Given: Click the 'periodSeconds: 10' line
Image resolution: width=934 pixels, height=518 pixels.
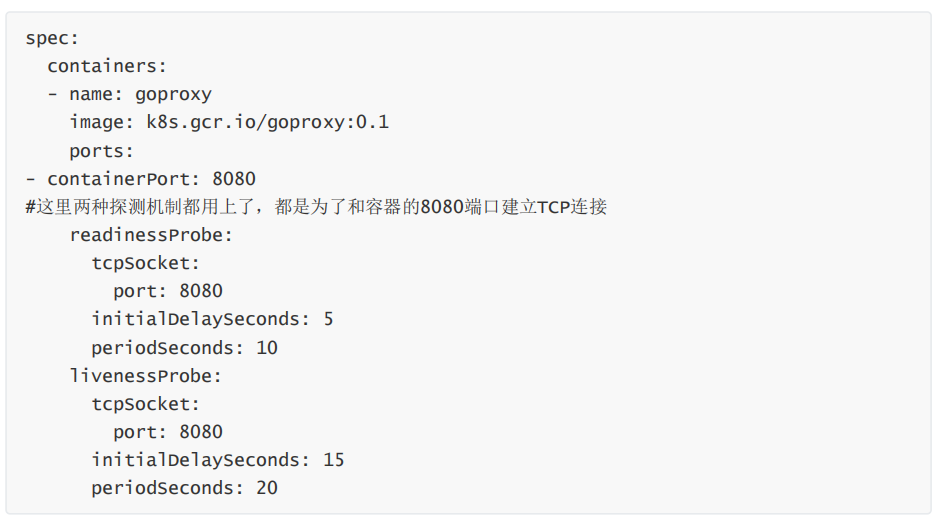Looking at the screenshot, I should click(185, 348).
